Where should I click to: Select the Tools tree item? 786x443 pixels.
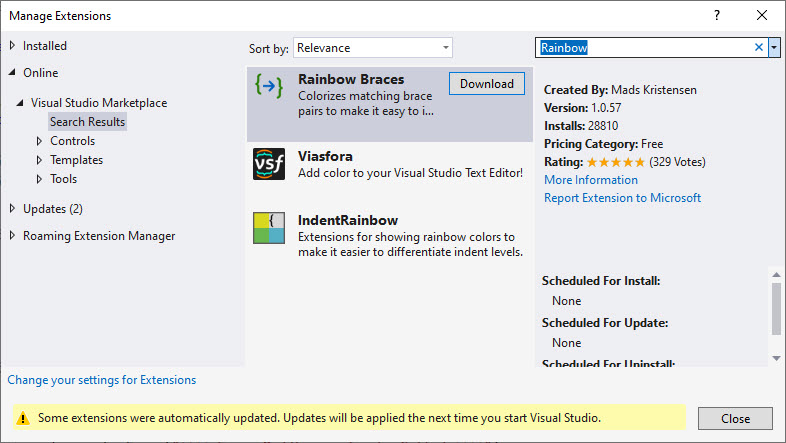click(63, 179)
